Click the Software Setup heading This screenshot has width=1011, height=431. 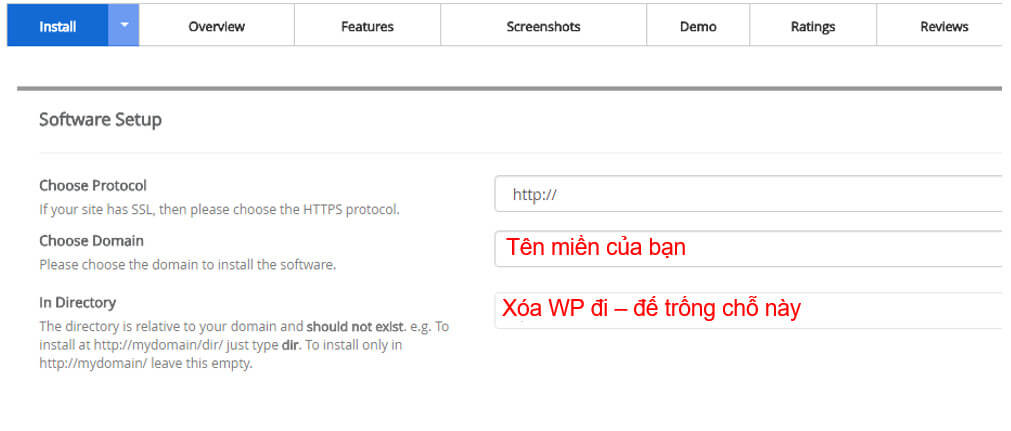(x=100, y=119)
